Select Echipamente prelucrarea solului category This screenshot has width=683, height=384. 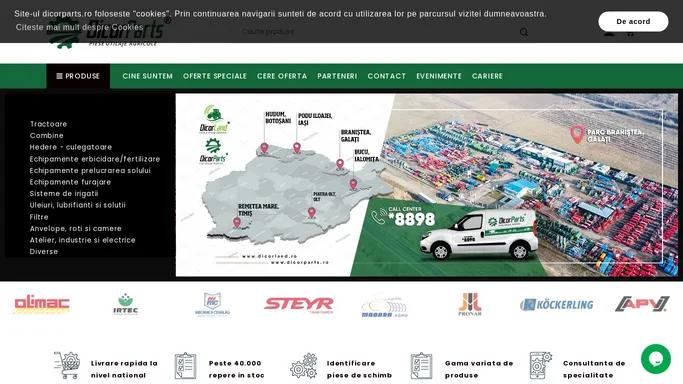tap(90, 171)
